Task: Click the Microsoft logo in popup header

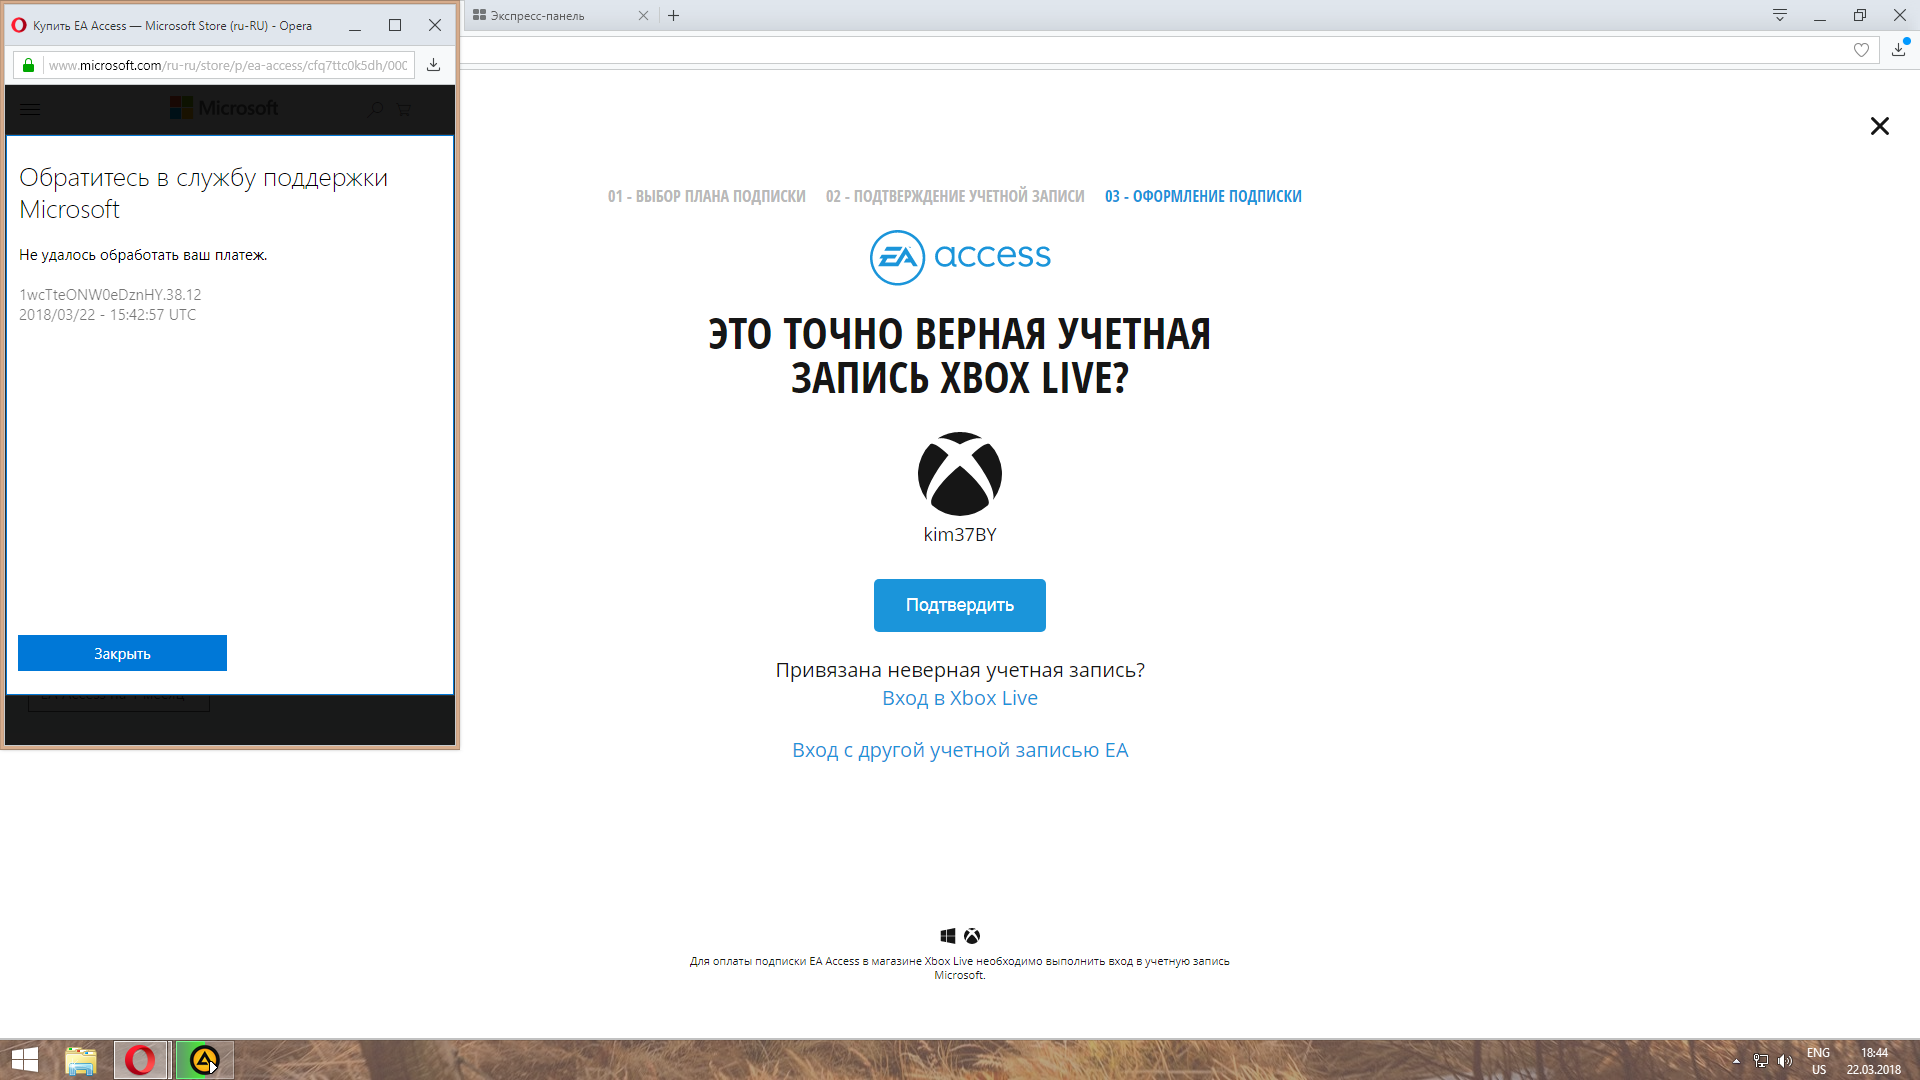Action: click(224, 108)
